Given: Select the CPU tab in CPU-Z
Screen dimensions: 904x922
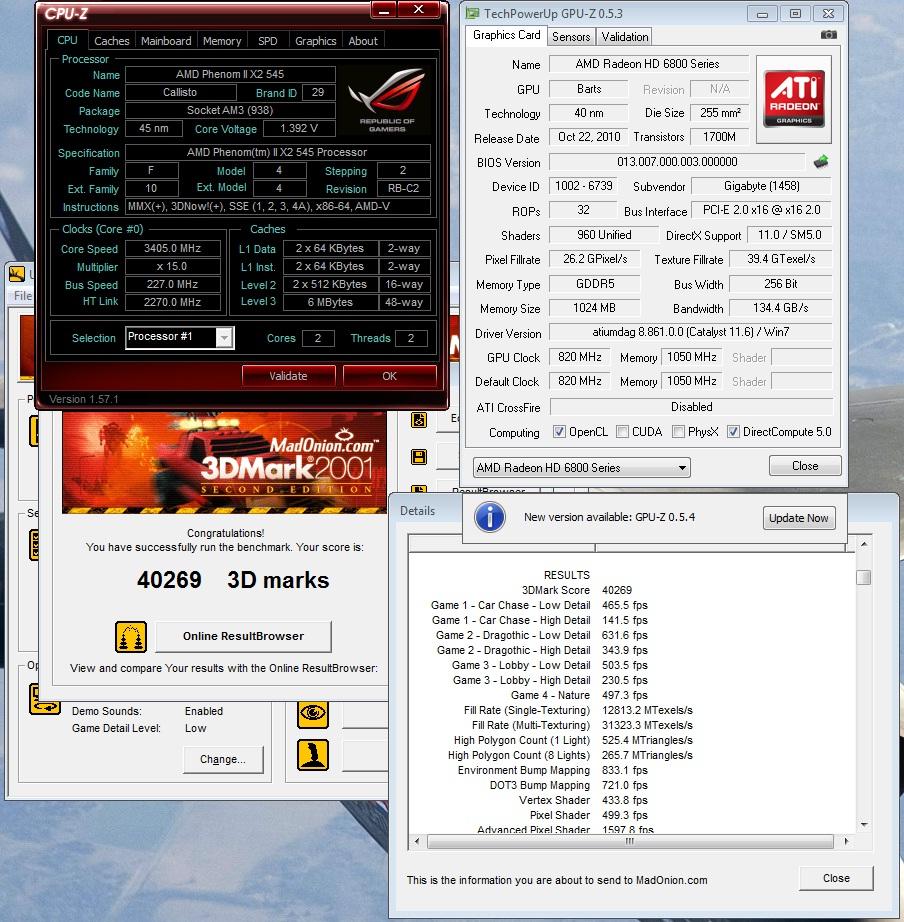Looking at the screenshot, I should pos(67,40).
